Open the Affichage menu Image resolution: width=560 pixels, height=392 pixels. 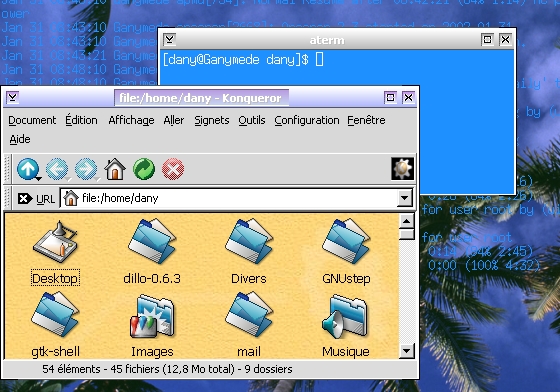(x=131, y=120)
